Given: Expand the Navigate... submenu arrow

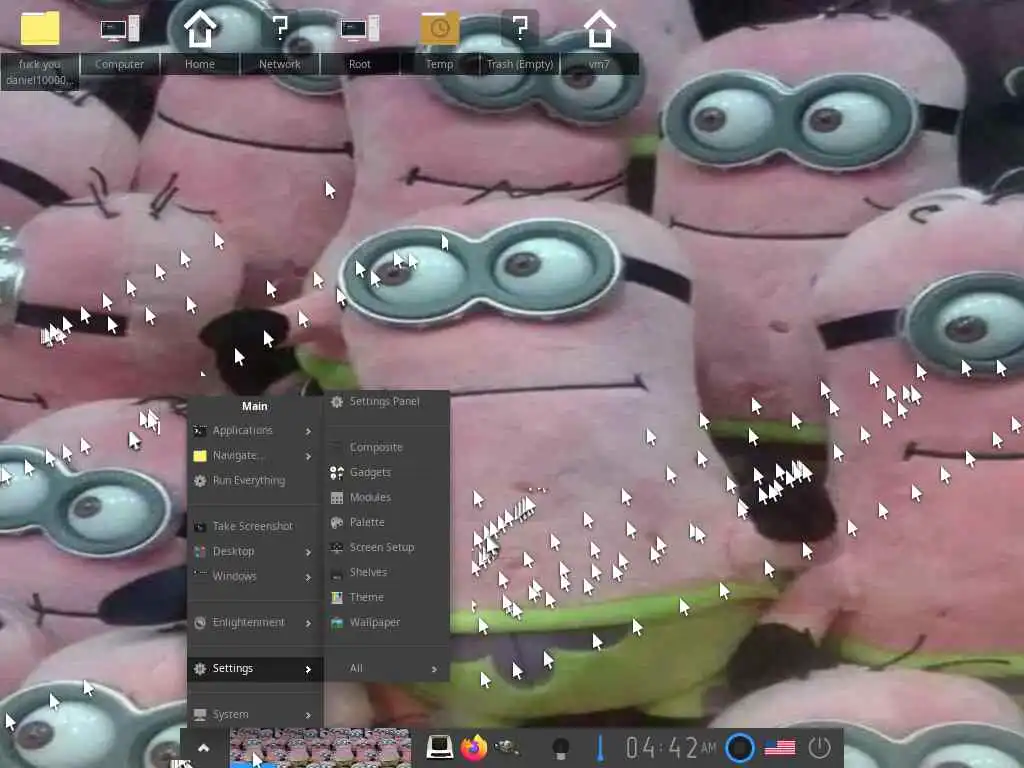Looking at the screenshot, I should point(308,456).
